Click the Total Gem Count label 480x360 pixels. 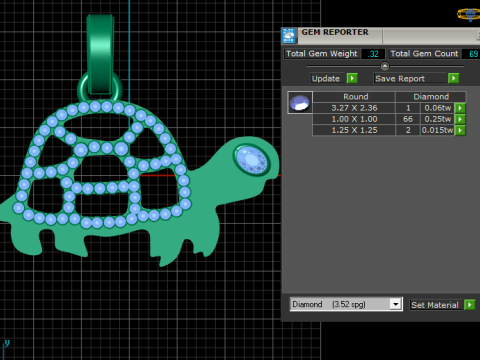(424, 54)
